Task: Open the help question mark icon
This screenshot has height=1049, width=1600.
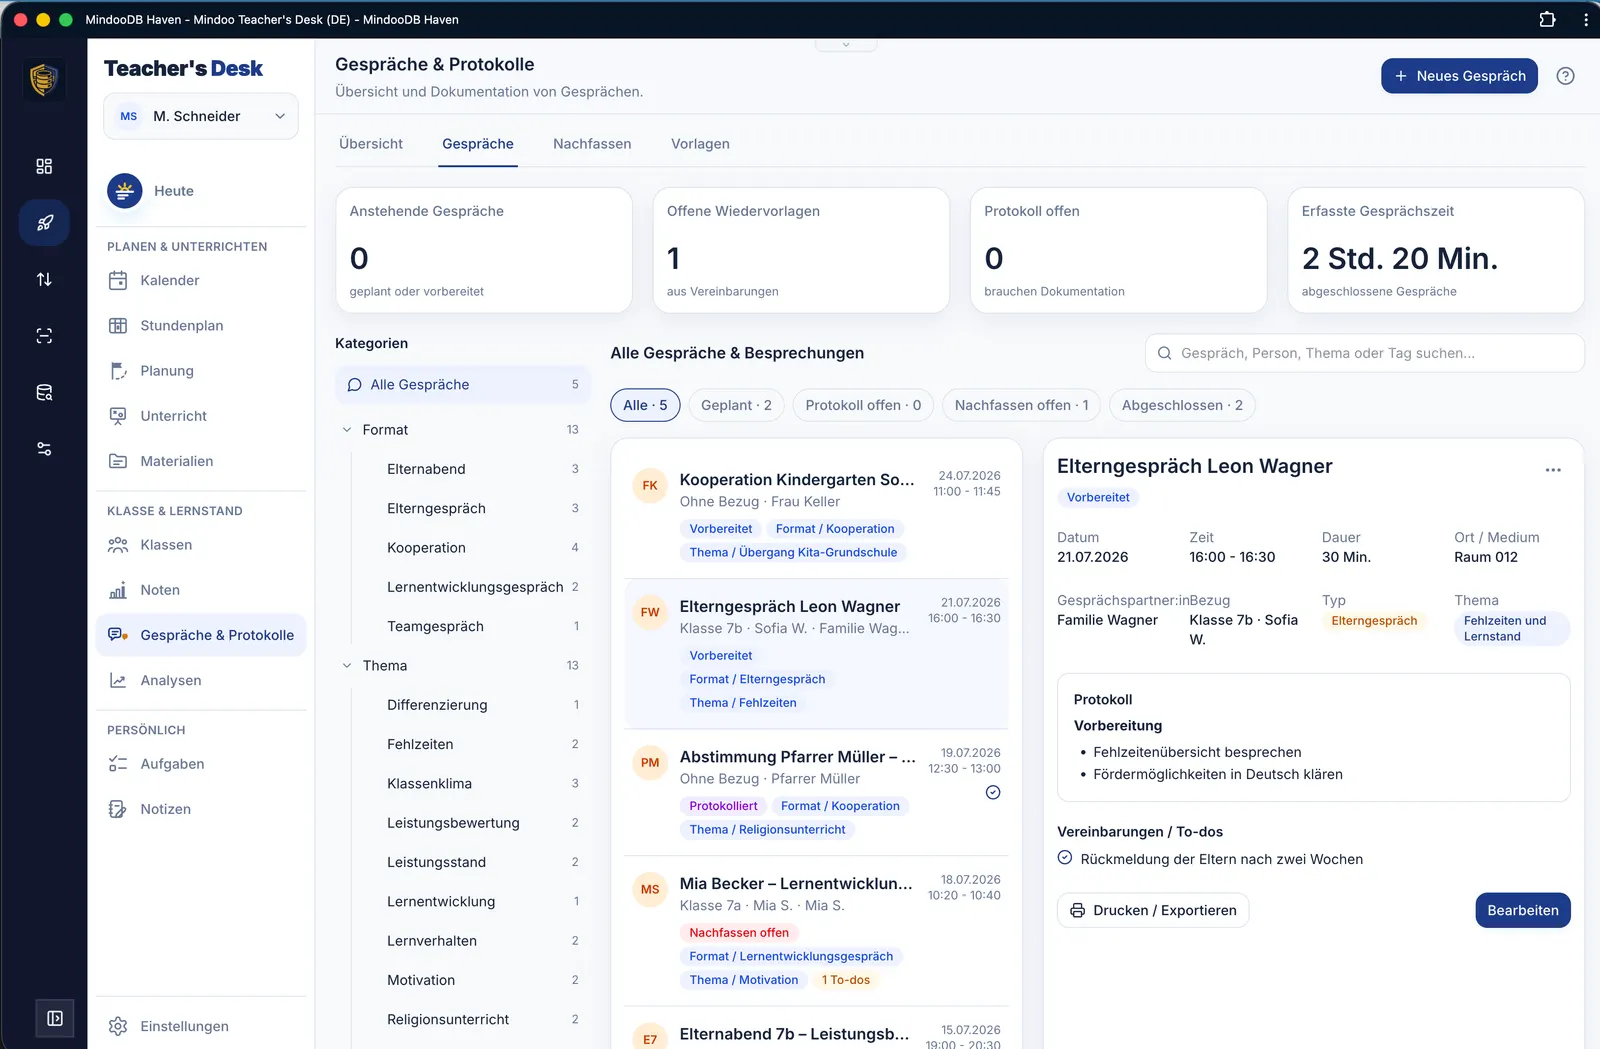Action: [x=1565, y=76]
